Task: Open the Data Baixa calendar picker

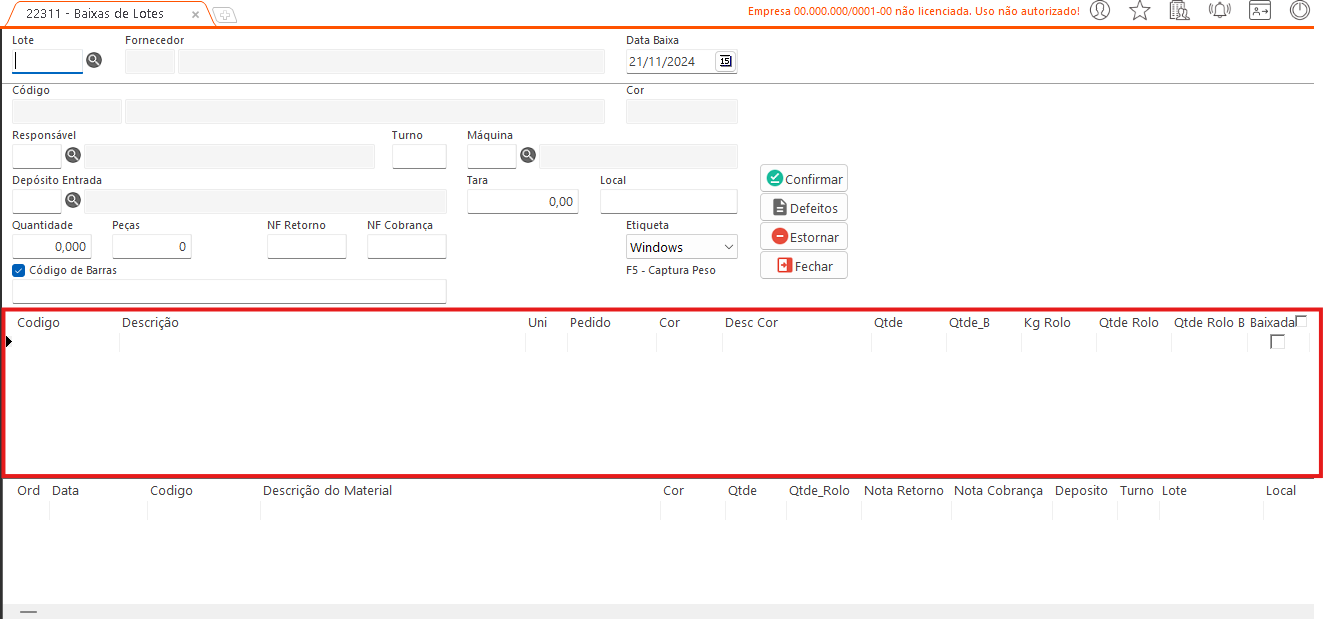Action: 725,61
